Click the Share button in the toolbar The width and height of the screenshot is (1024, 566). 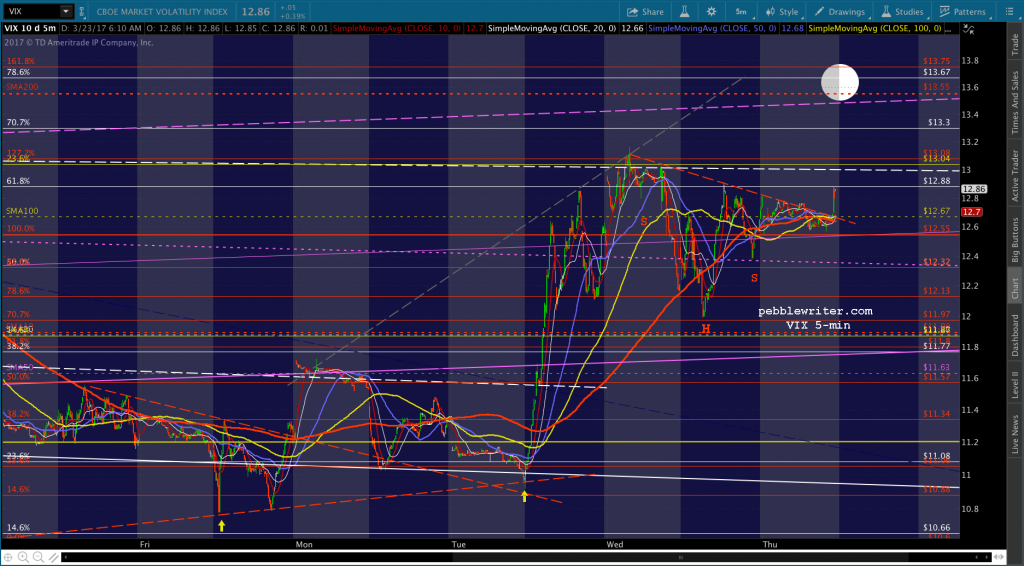pos(645,12)
